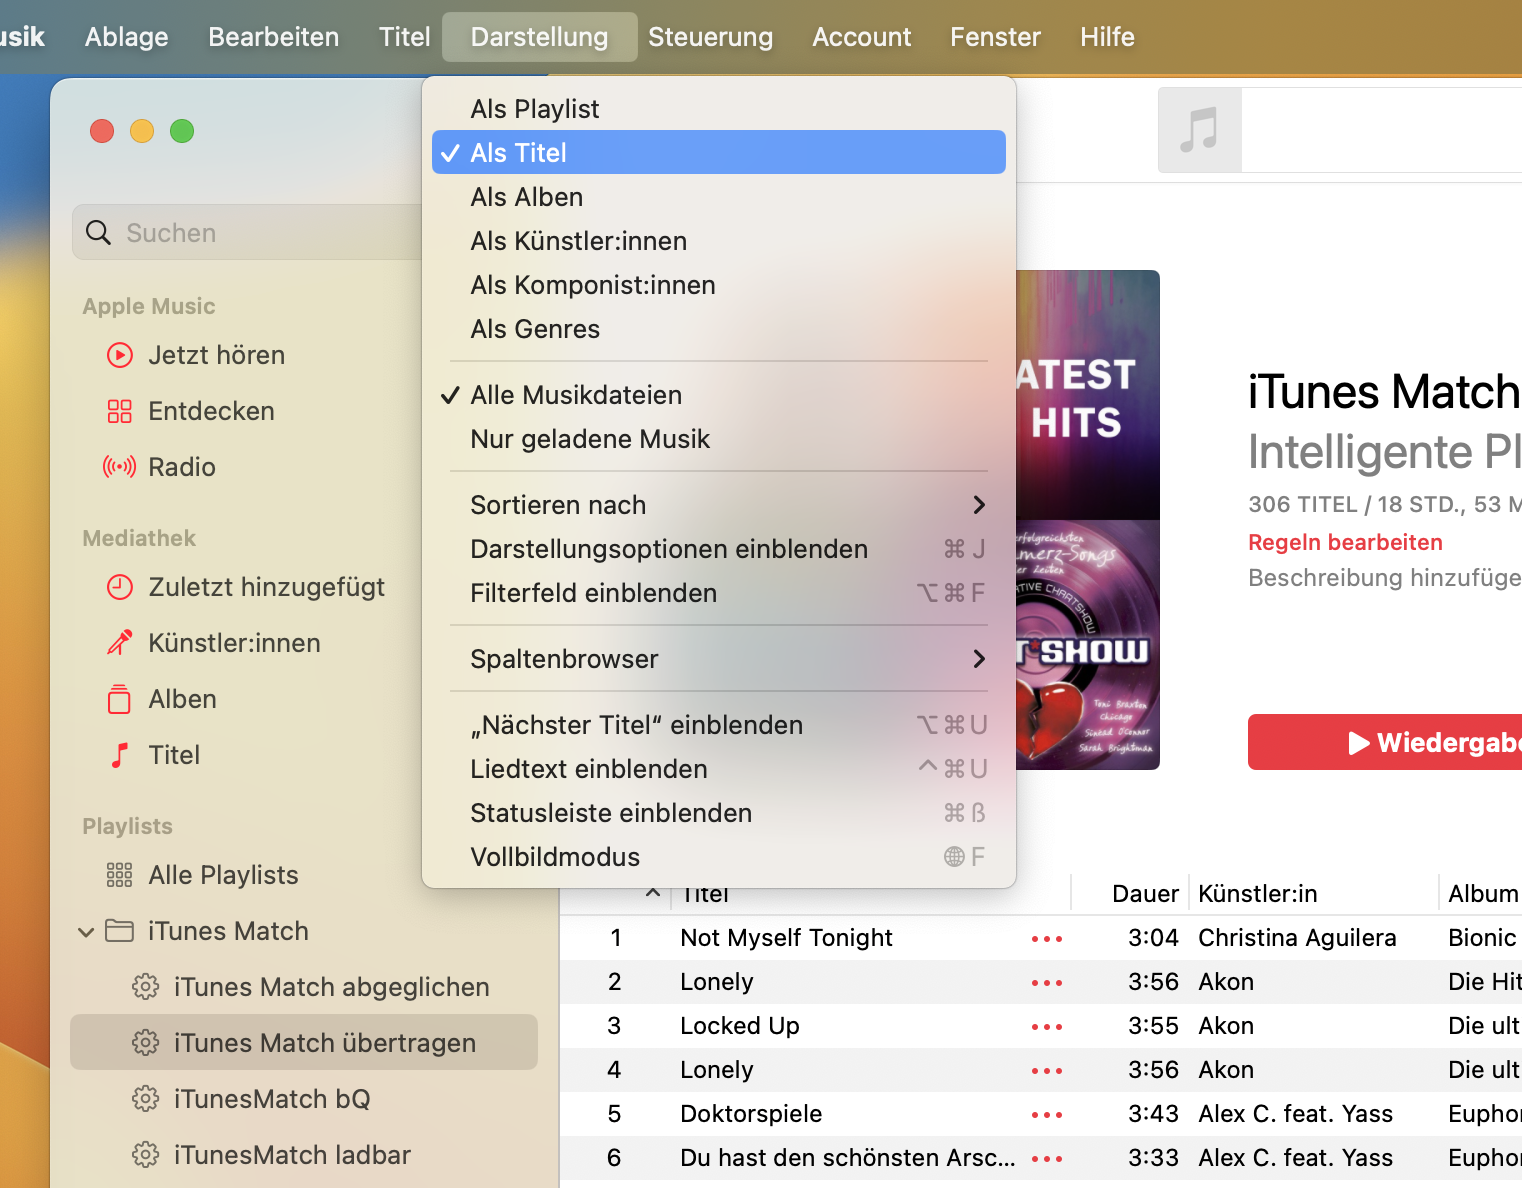Viewport: 1522px width, 1188px height.
Task: Toggle Statusleiste einblenden menu entry
Action: coord(719,813)
